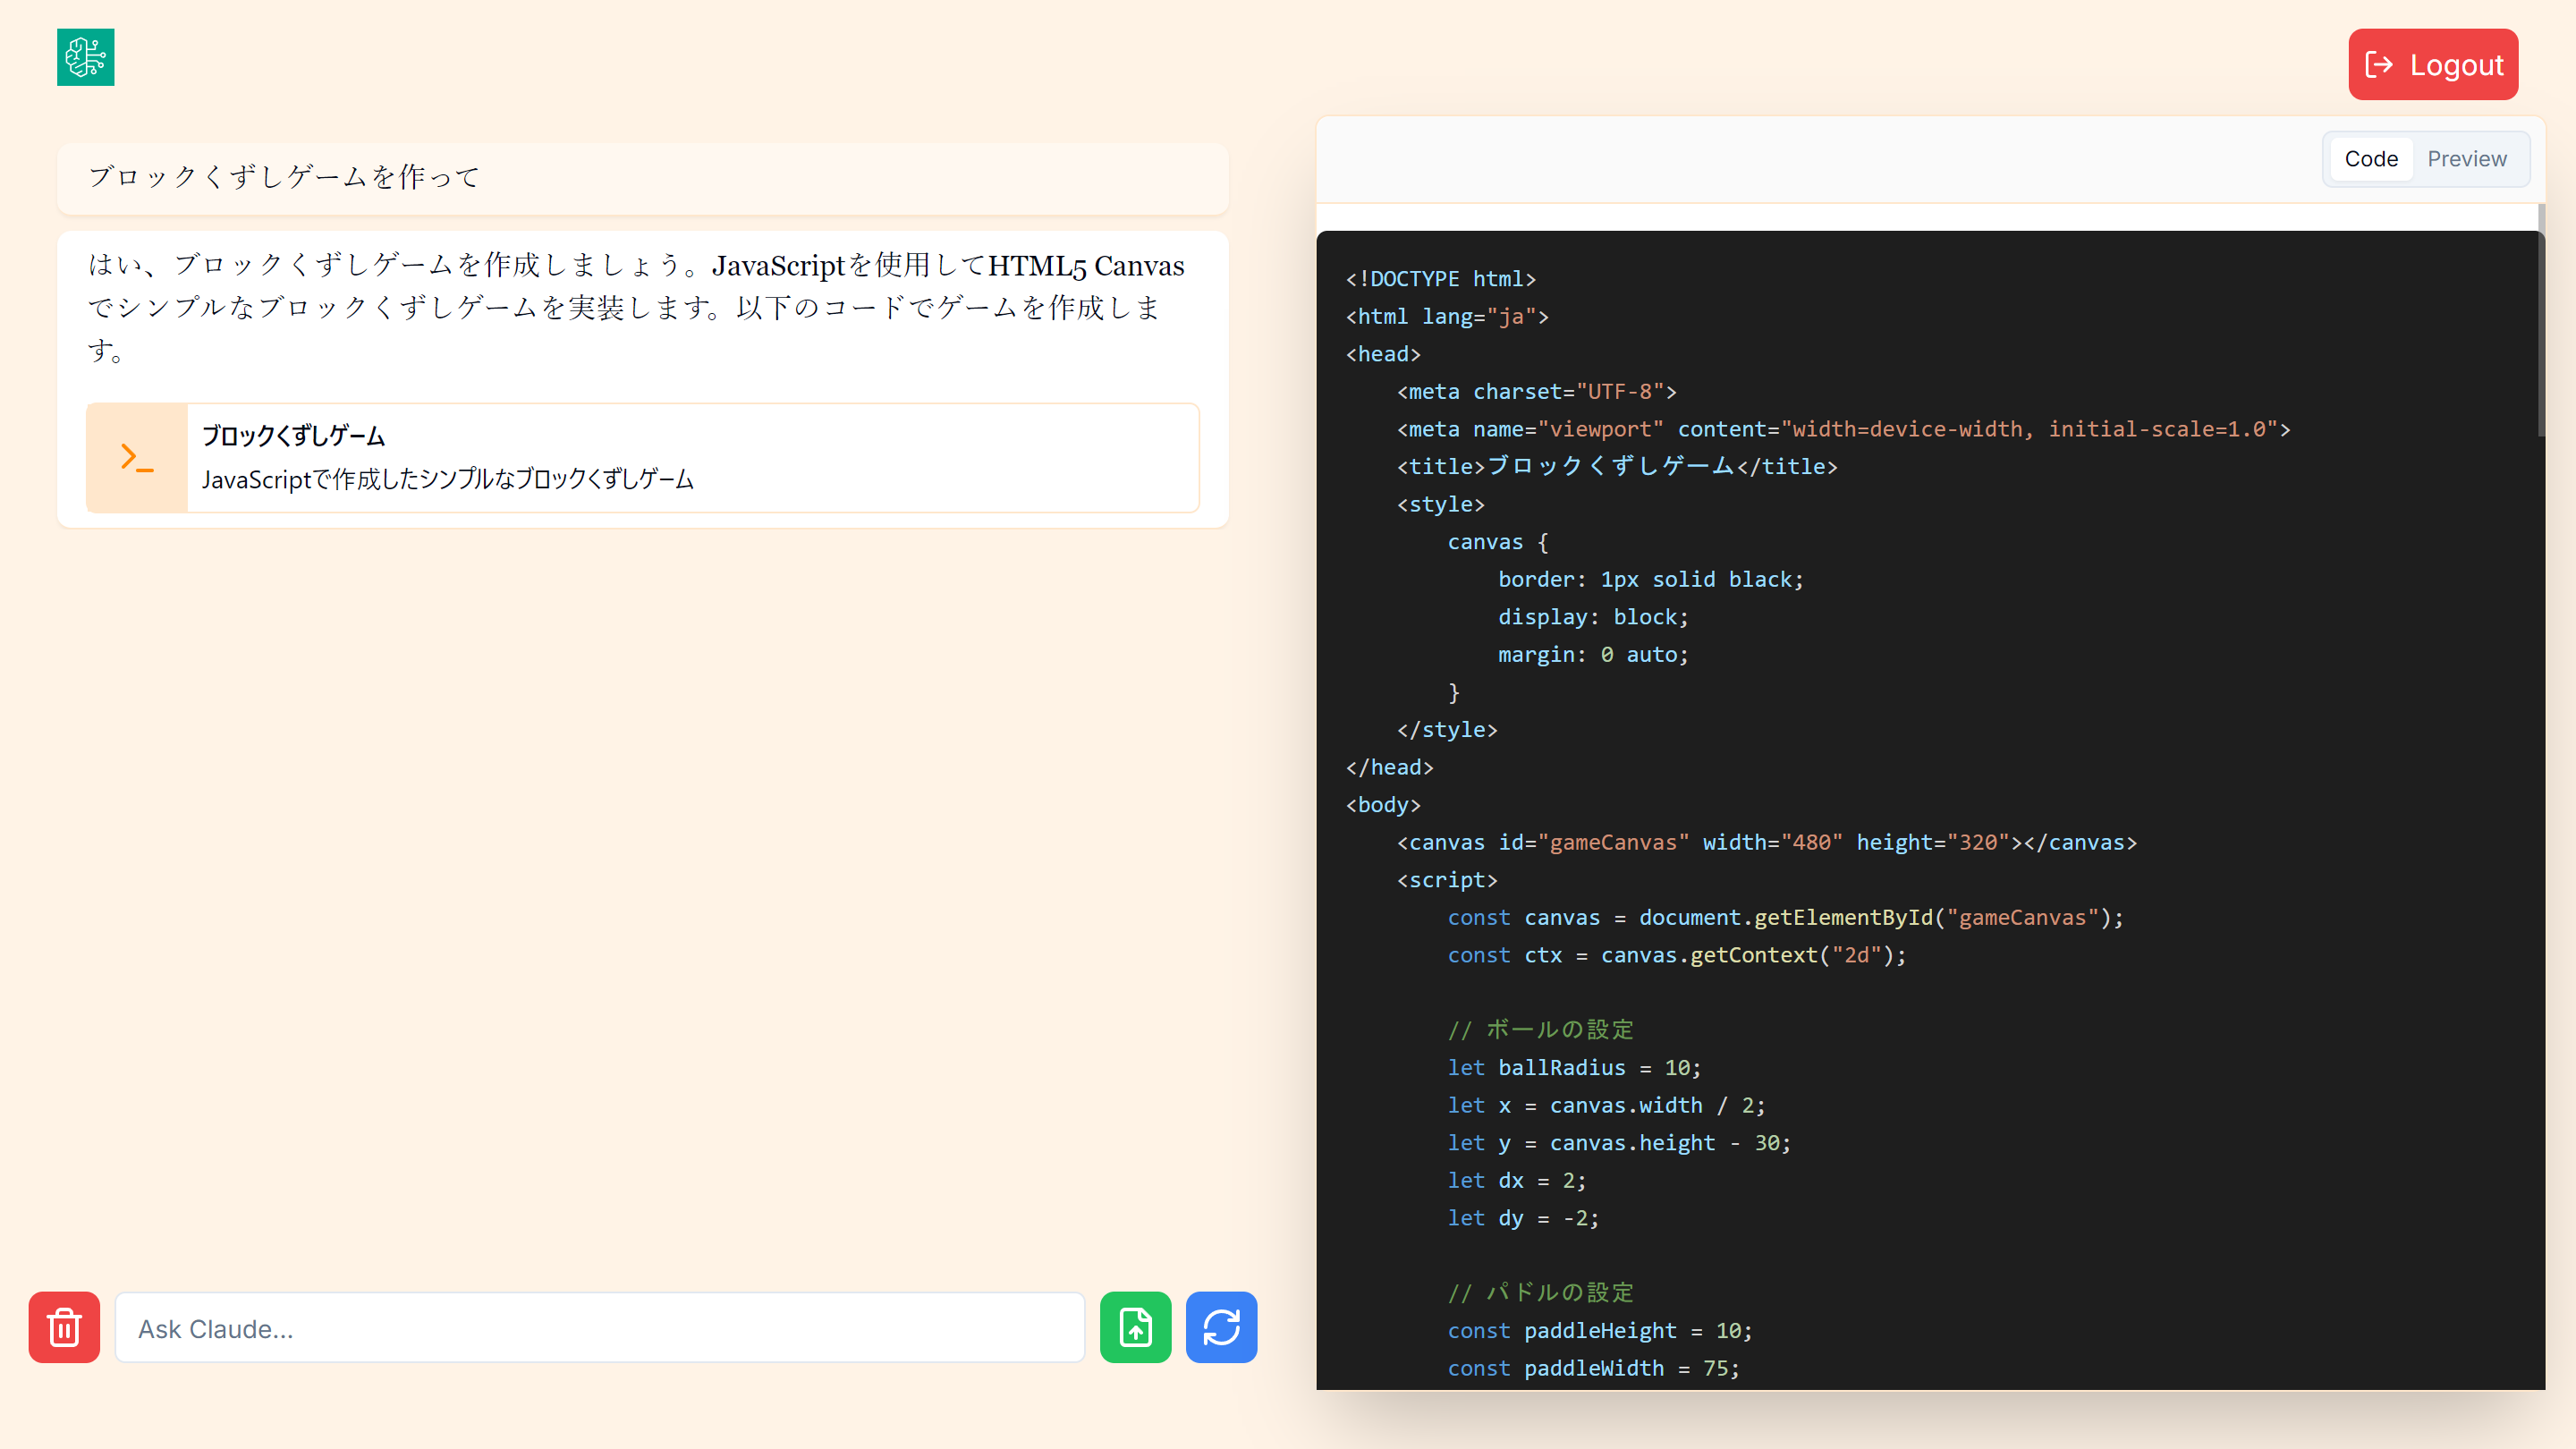Click the artifact description about JavaScript
The width and height of the screenshot is (2576, 1449).
[447, 479]
